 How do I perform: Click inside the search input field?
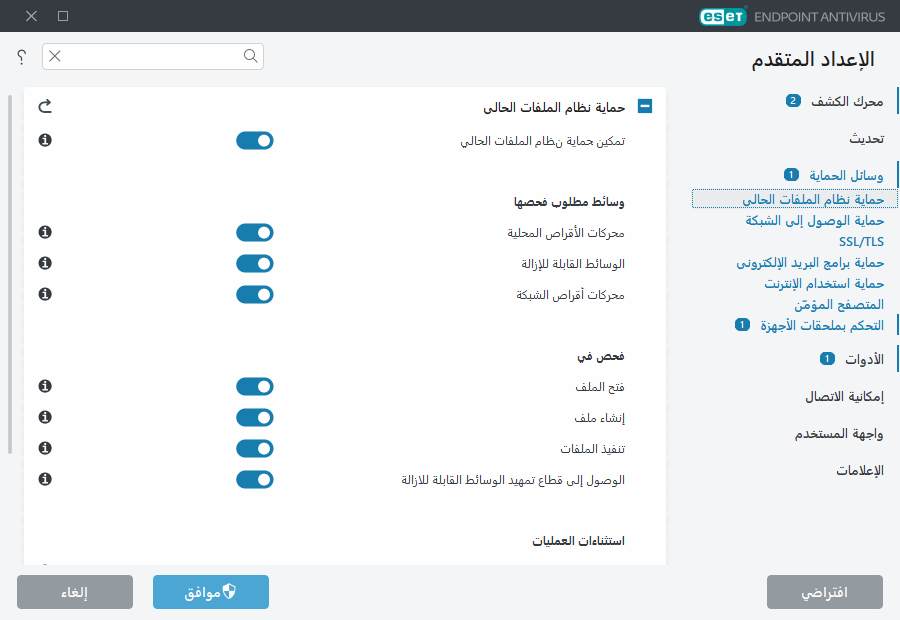(x=150, y=57)
